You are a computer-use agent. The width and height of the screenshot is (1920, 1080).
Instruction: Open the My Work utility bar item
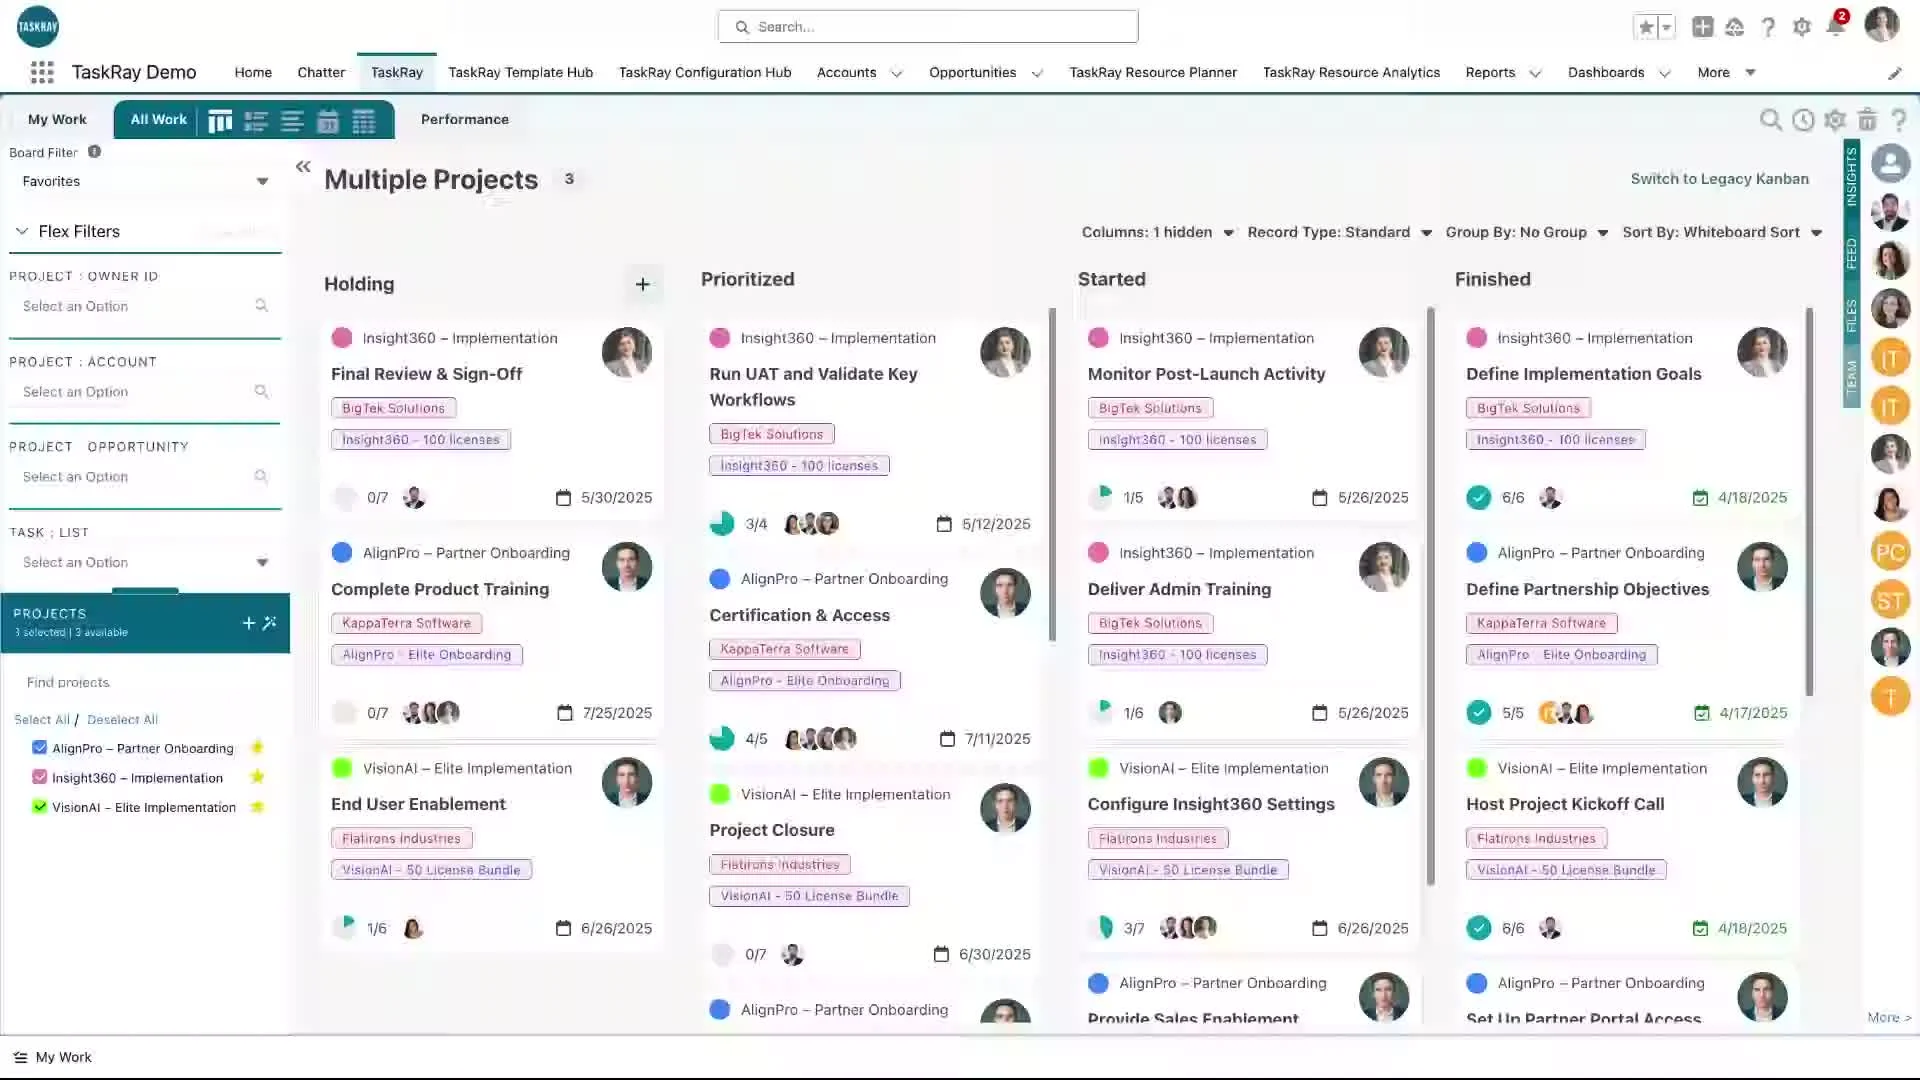53,1057
